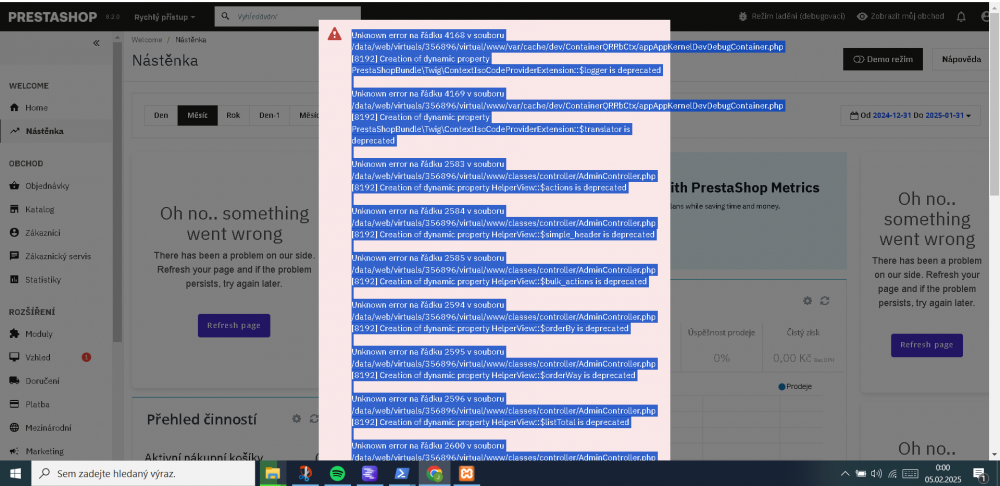The width and height of the screenshot is (1000, 486).
Task: Click the Doručení truck icon
Action: (x=14, y=381)
